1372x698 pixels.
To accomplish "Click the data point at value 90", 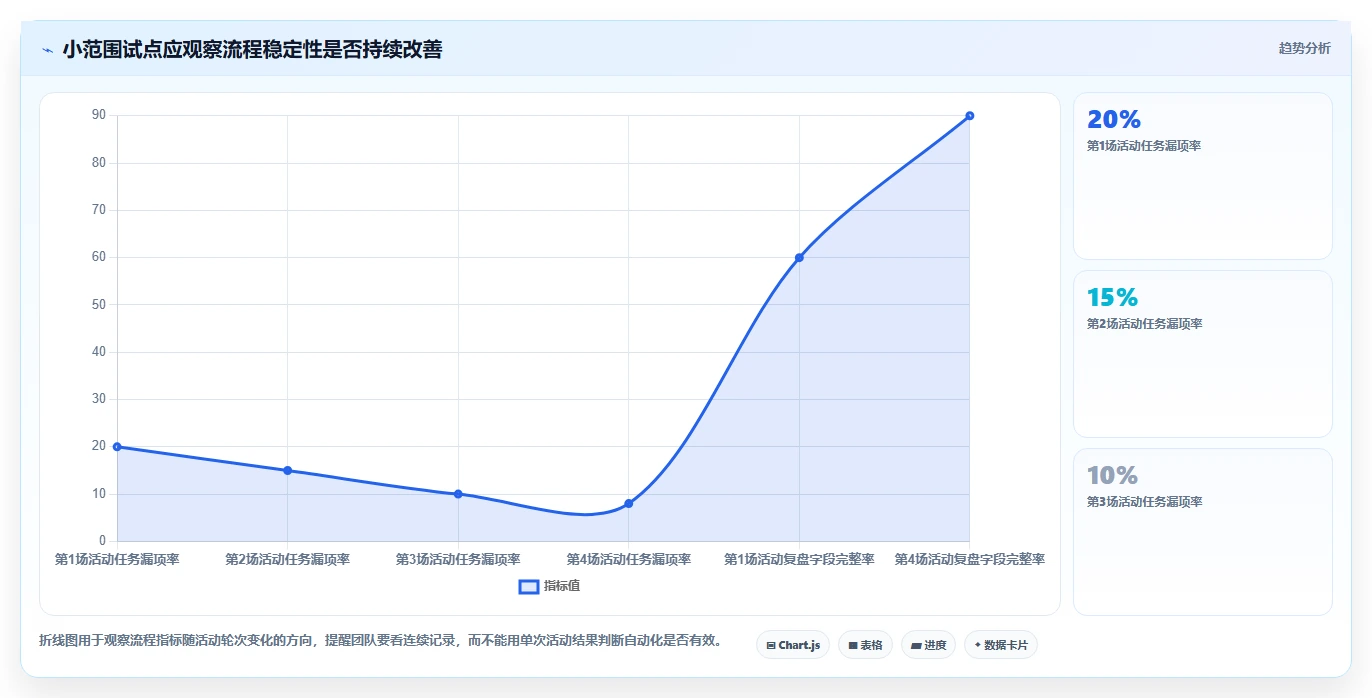I will pos(969,116).
